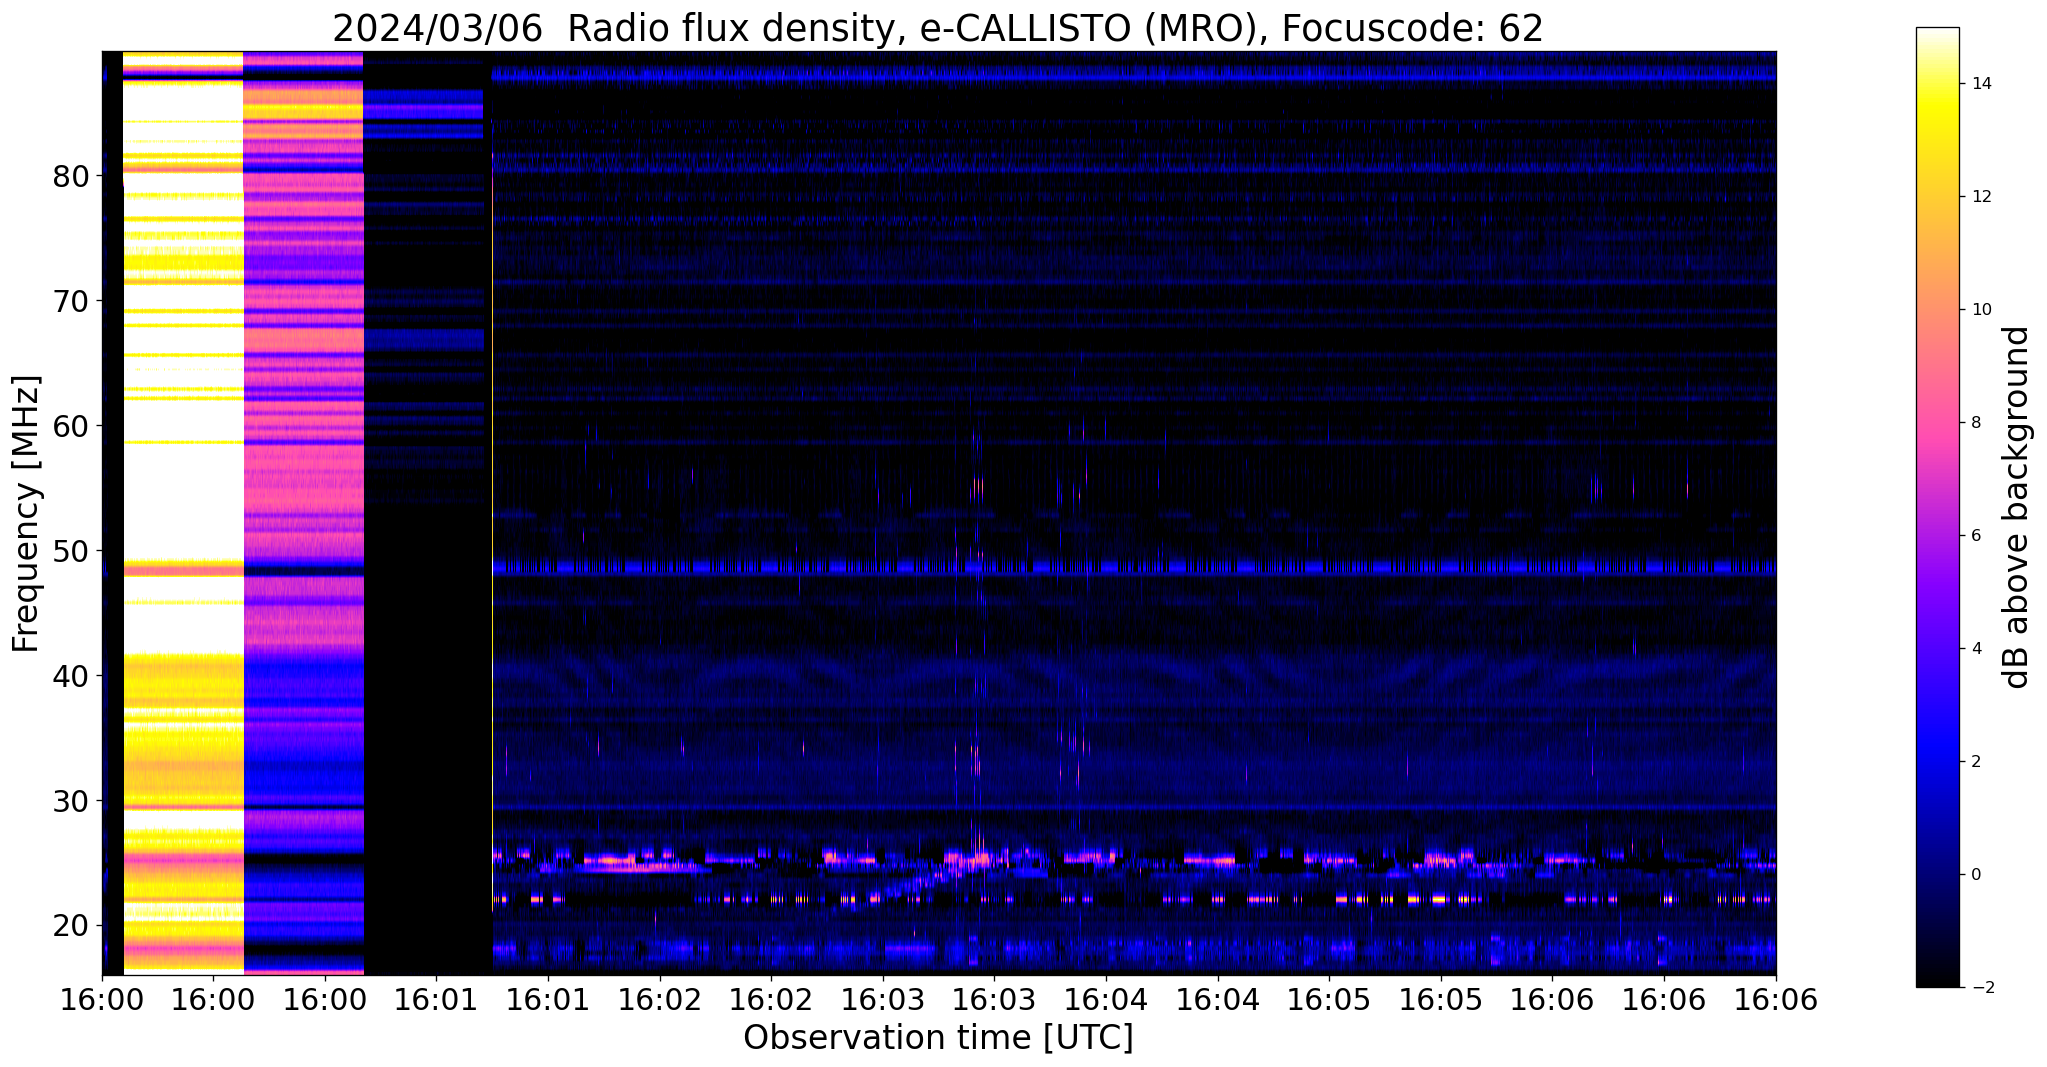Click the colorbar tick label 12

(1979, 197)
